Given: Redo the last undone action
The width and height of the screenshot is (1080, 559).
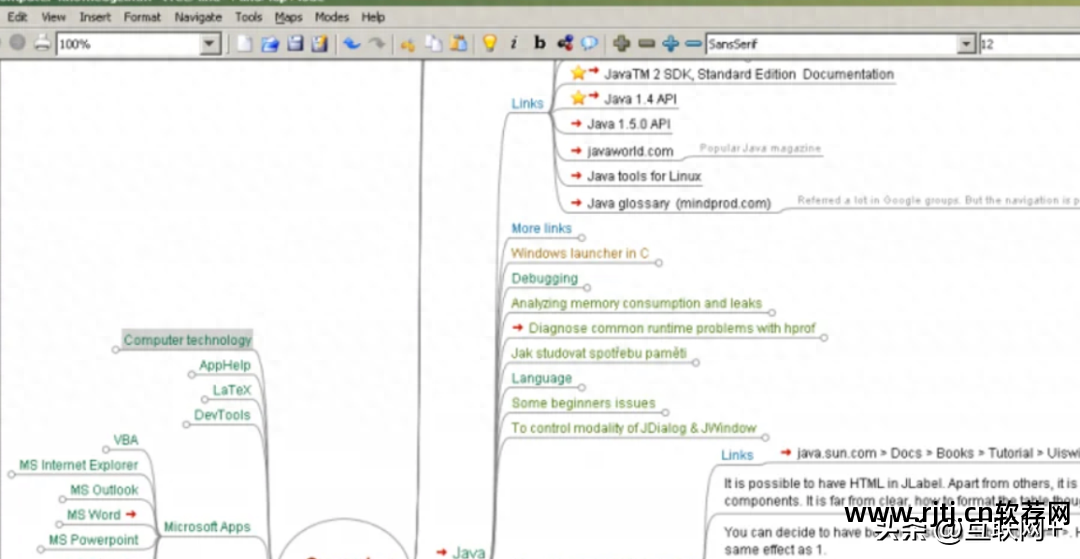Looking at the screenshot, I should pyautogui.click(x=376, y=44).
